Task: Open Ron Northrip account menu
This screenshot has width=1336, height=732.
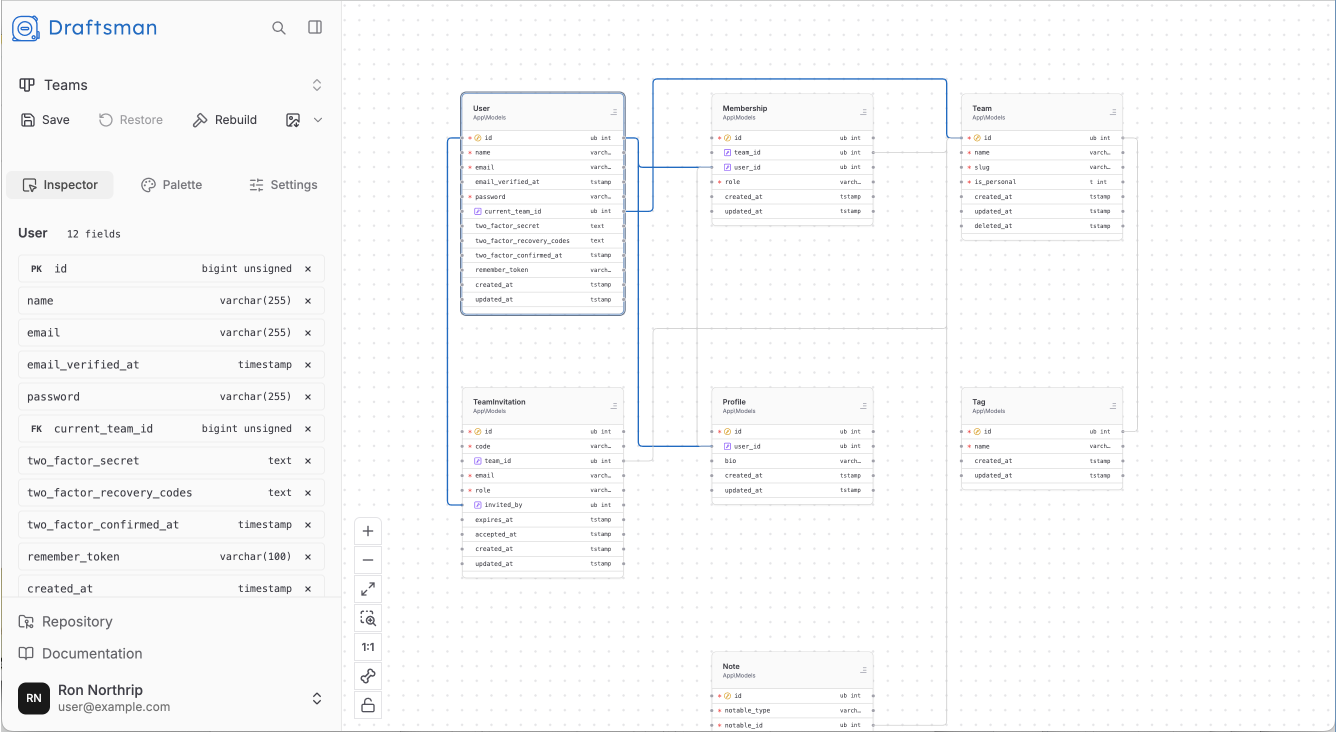Action: click(171, 698)
